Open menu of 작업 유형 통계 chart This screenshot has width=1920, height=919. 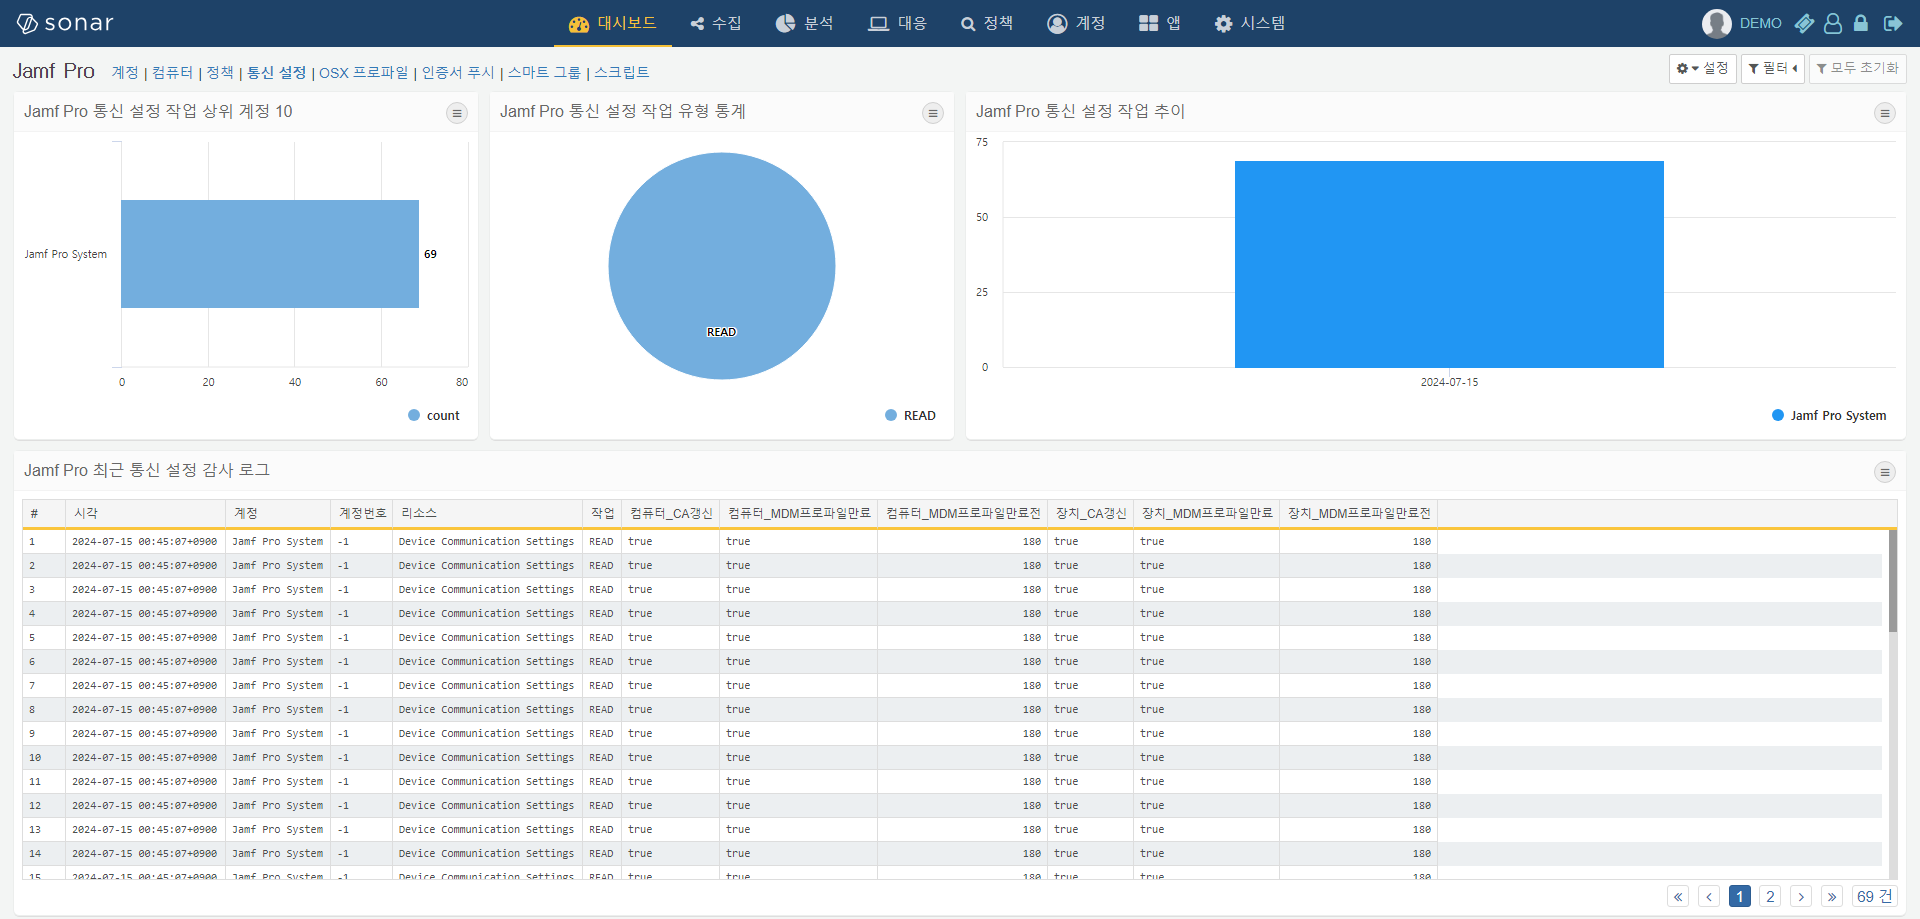tap(933, 113)
